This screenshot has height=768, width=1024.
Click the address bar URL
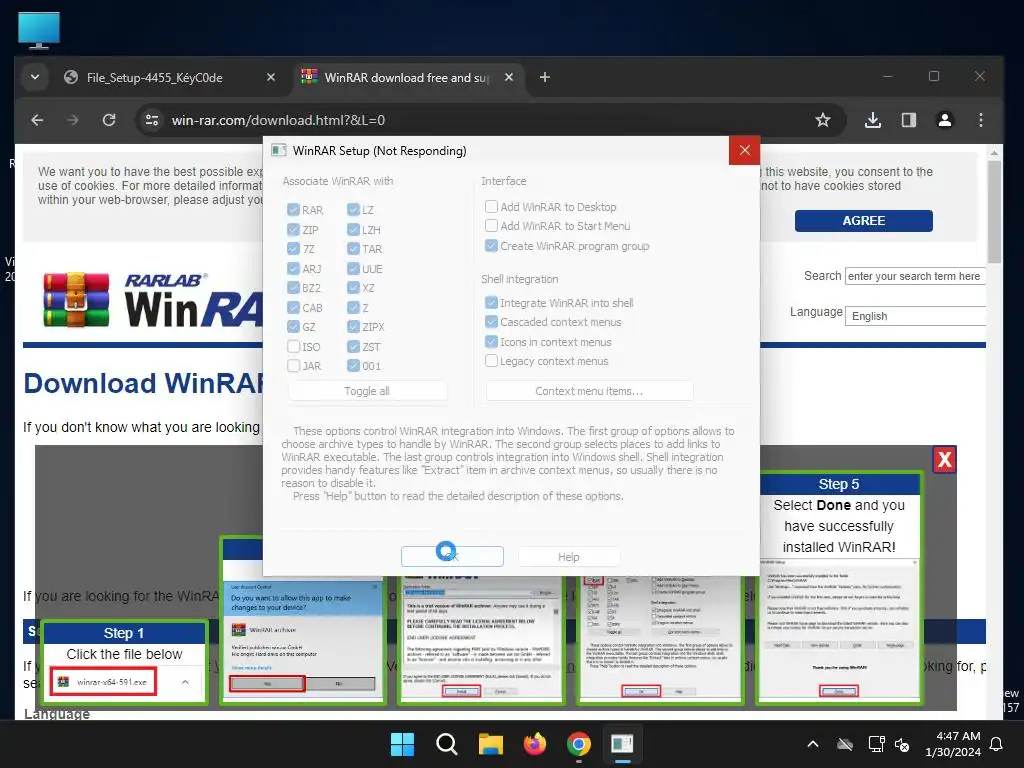278,120
